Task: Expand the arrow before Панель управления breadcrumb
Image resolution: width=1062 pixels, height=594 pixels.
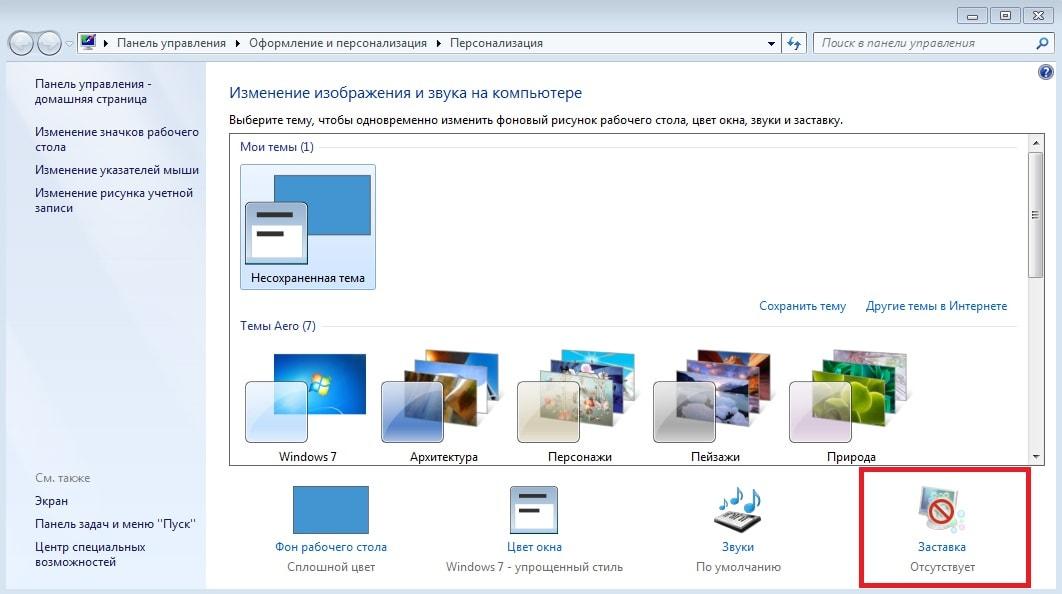Action: (x=106, y=43)
